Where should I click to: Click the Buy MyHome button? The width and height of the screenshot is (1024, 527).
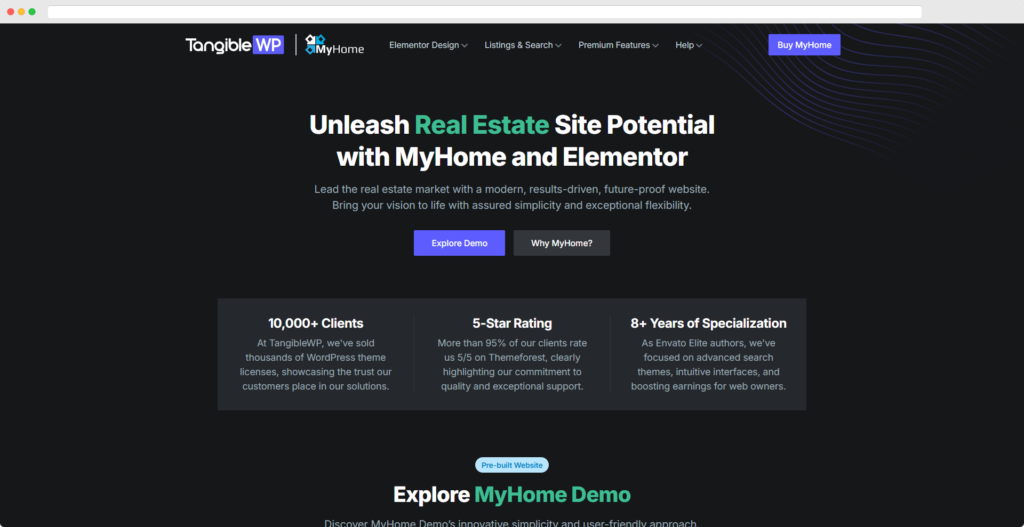[804, 45]
